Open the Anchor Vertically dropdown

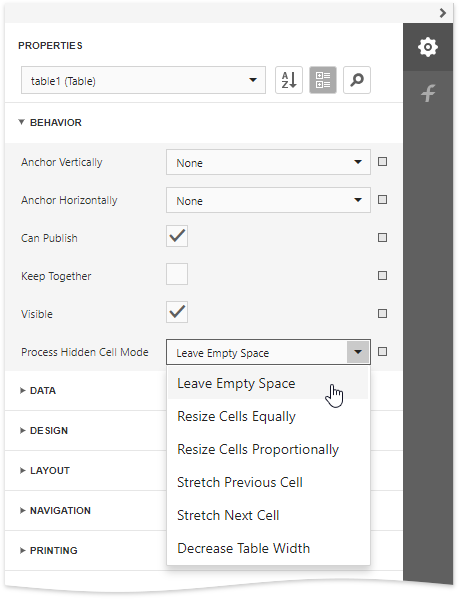pos(268,162)
